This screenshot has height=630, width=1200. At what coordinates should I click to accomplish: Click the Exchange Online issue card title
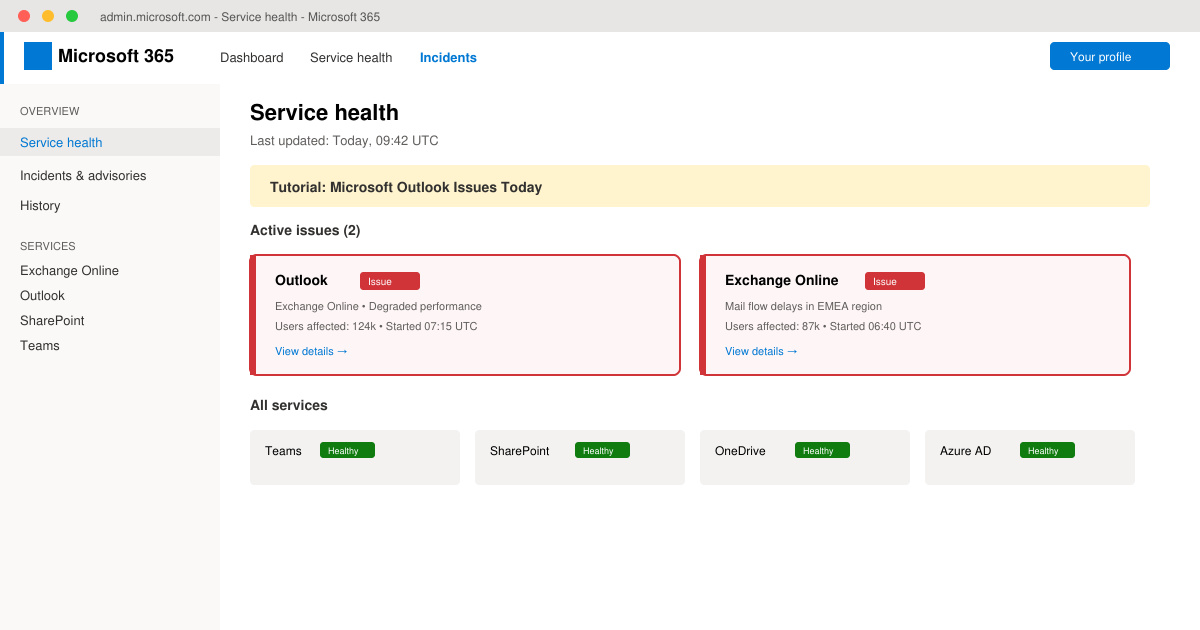tap(782, 280)
